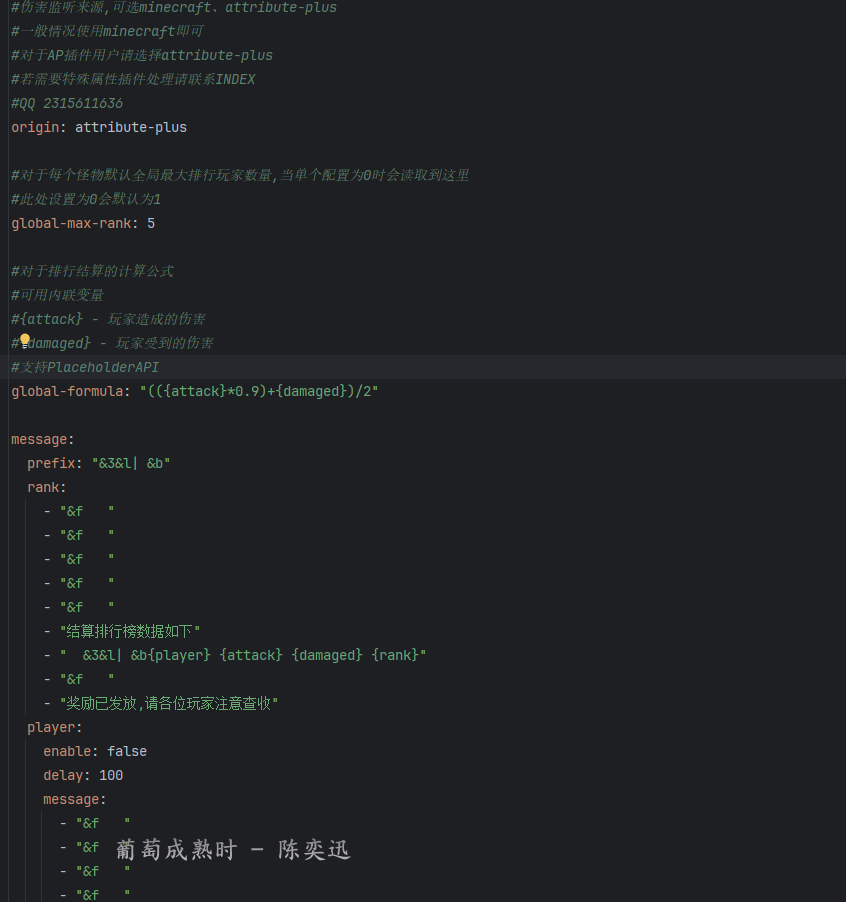Click the global-max-rank key
This screenshot has height=902, width=846.
(71, 223)
